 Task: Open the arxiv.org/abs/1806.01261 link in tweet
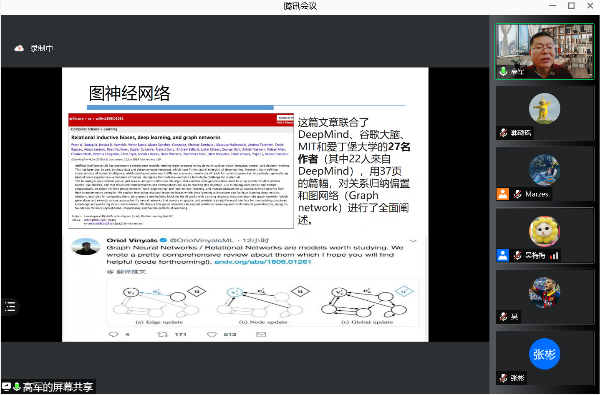[x=263, y=262]
